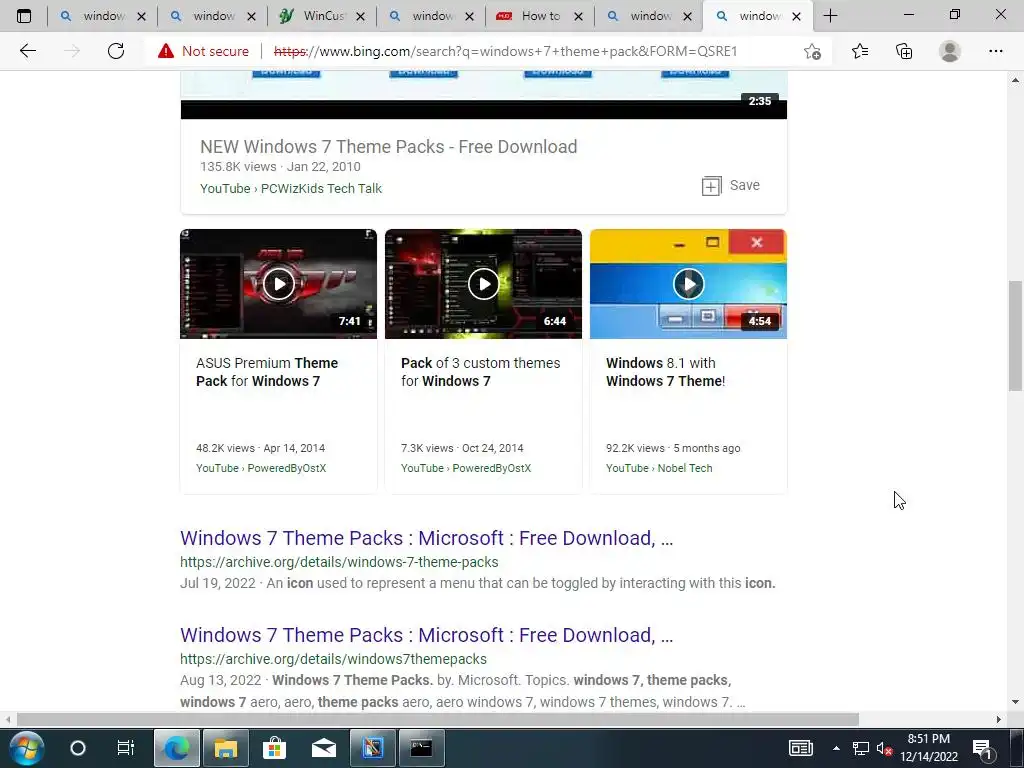The width and height of the screenshot is (1024, 768).
Task: Open the notification center
Action: point(982,748)
